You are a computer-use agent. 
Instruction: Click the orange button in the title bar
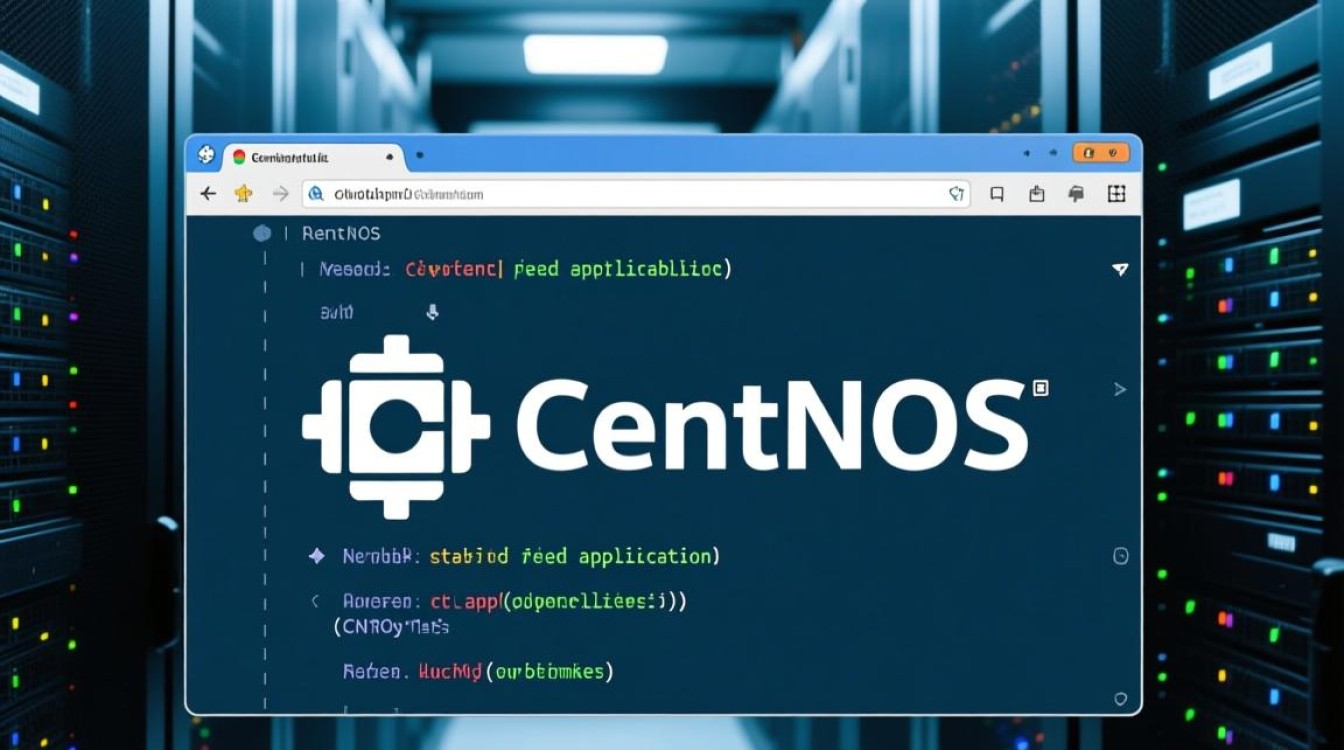click(x=1101, y=153)
